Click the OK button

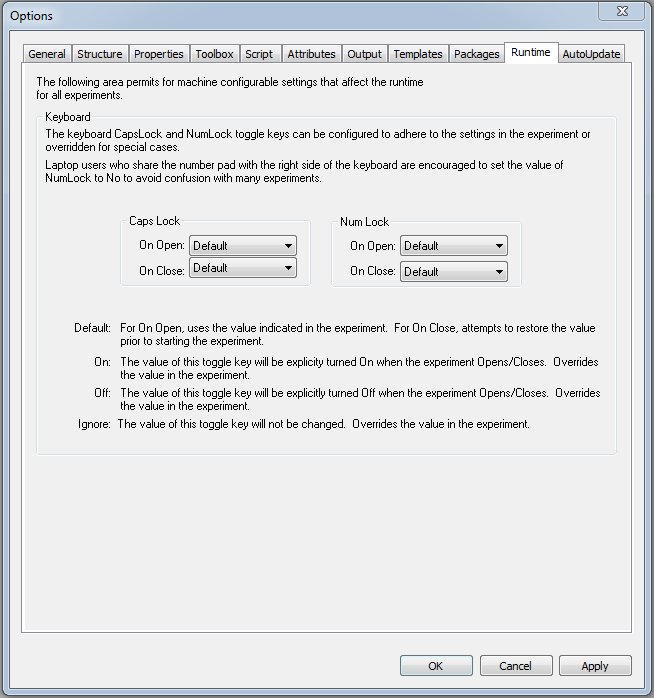tap(436, 666)
